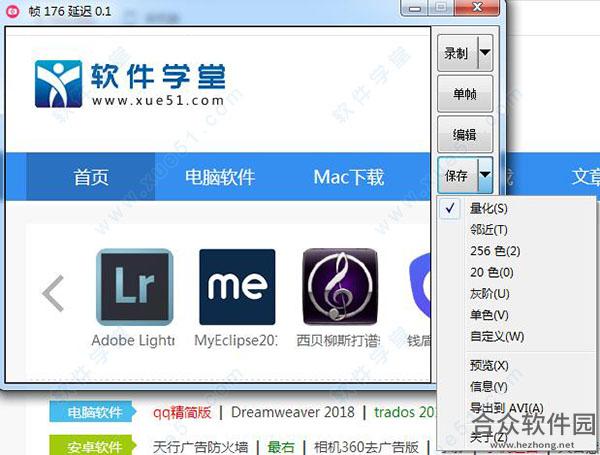Open the qq精简版 link
Screen dimensions: 600x455
182,412
